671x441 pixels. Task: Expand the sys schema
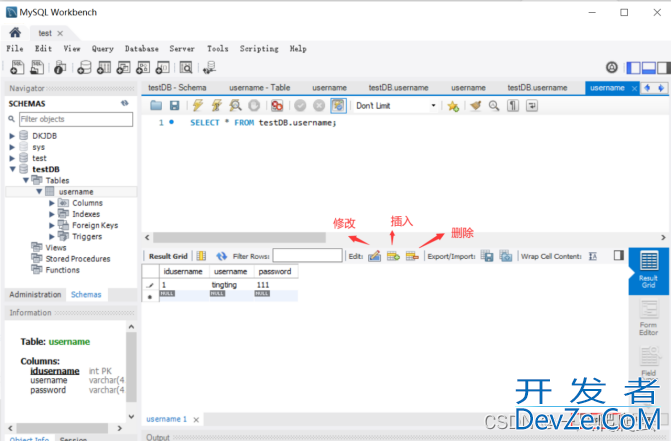tap(12, 147)
